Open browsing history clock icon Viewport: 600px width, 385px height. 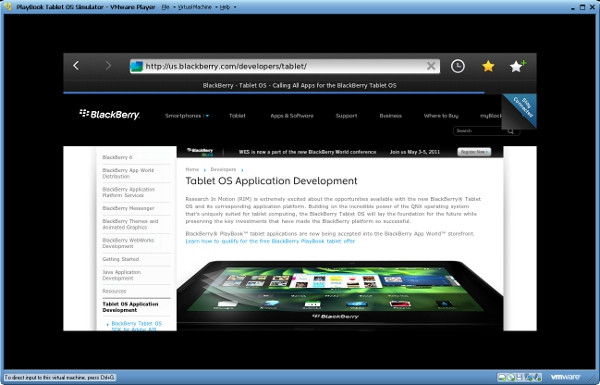tap(458, 66)
